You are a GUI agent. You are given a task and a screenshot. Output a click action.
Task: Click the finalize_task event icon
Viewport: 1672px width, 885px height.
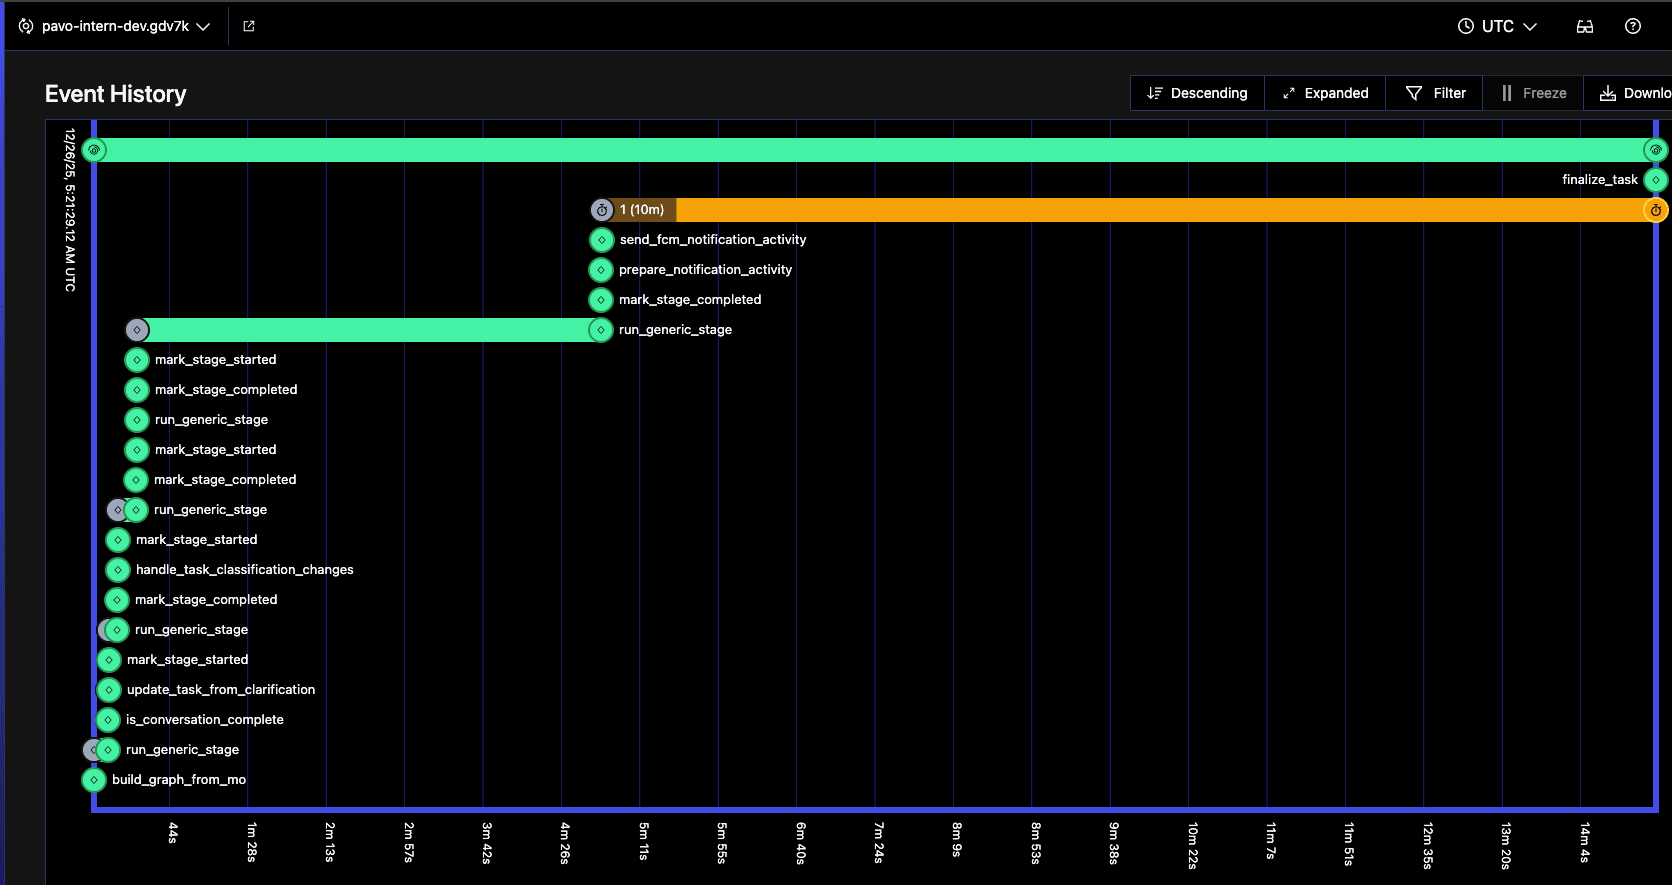(x=1656, y=180)
